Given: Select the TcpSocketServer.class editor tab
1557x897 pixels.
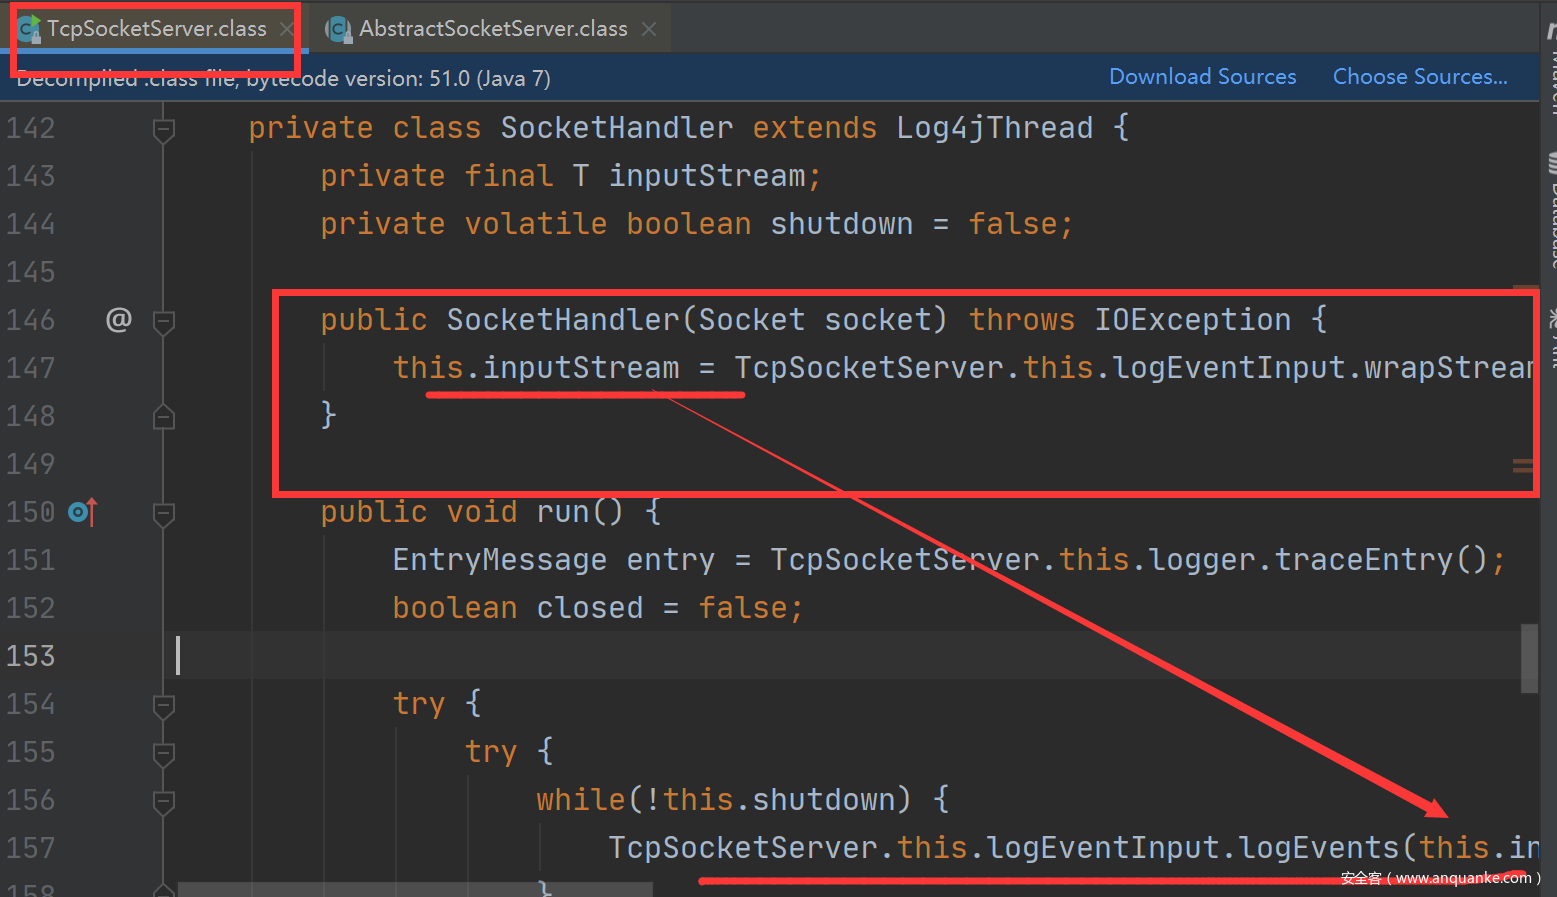Looking at the screenshot, I should pyautogui.click(x=156, y=29).
